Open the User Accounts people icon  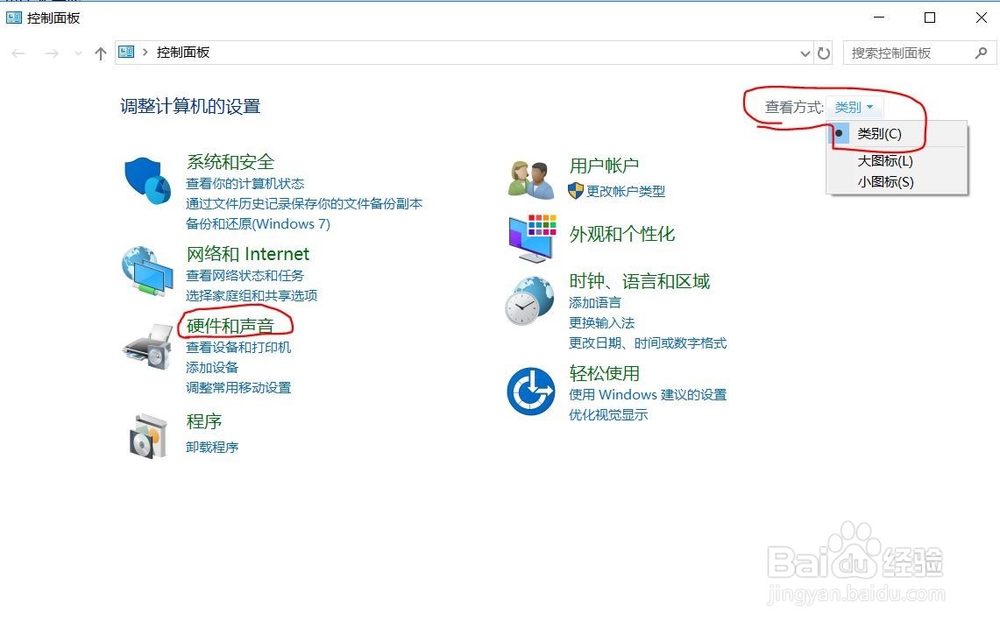pos(531,180)
